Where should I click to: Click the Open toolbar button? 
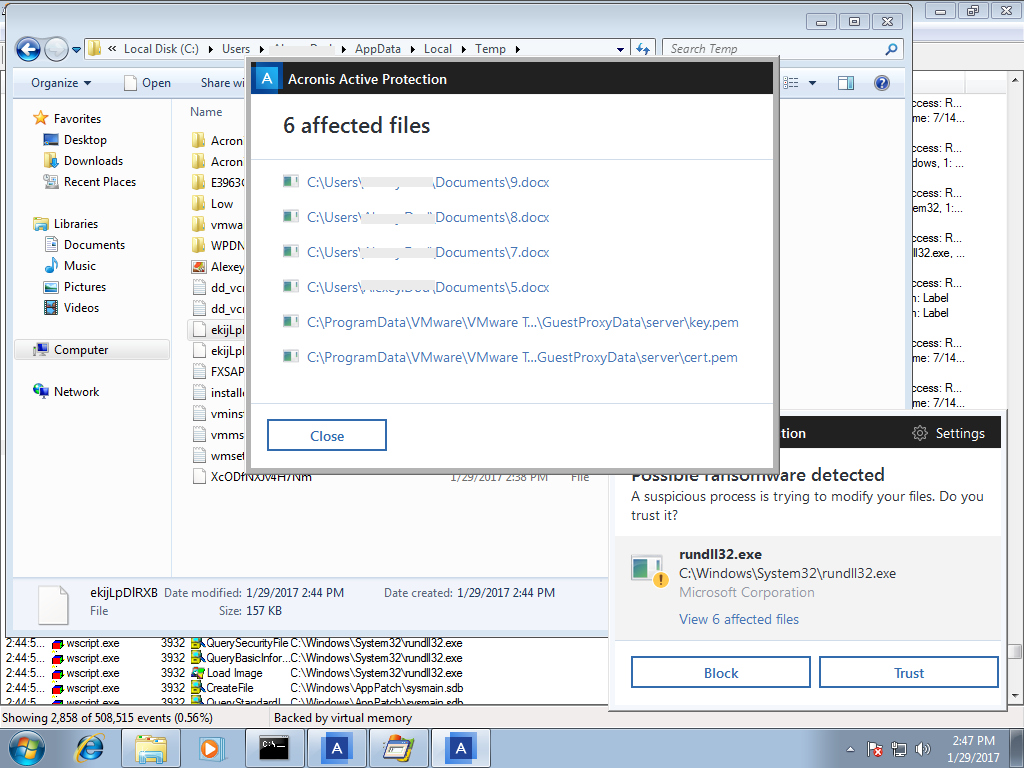(148, 83)
